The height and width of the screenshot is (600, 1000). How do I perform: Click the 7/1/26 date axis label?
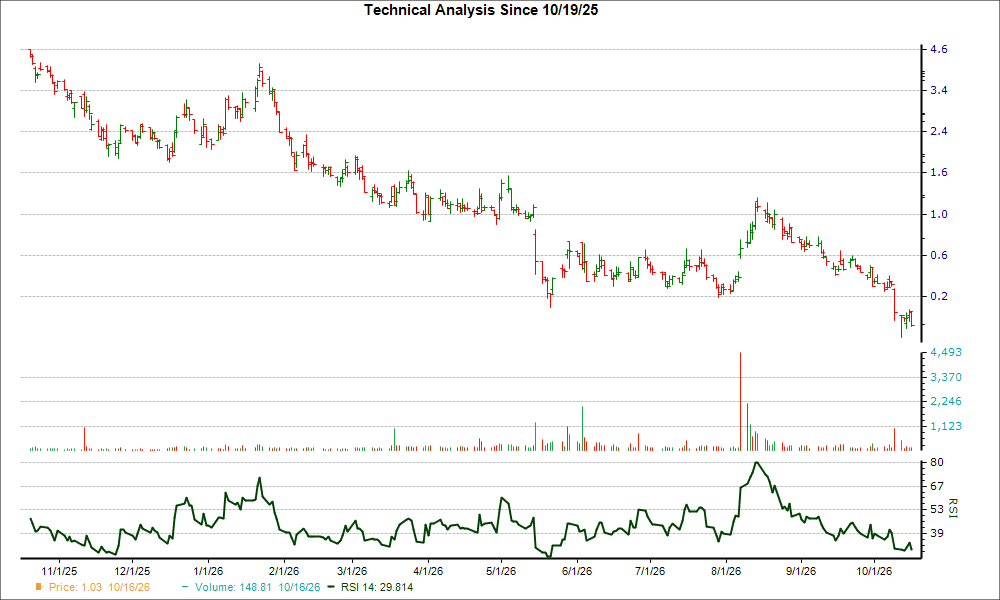[x=649, y=571]
